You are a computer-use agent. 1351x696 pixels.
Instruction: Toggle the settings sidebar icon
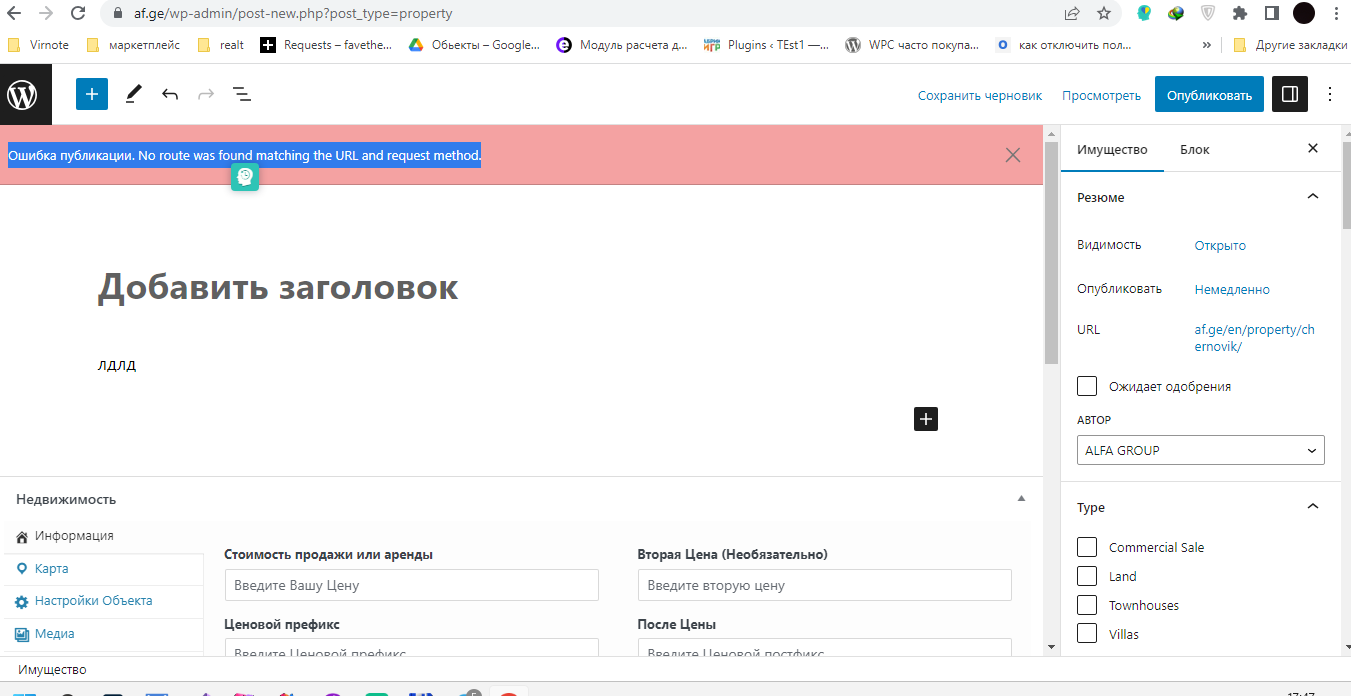1290,95
